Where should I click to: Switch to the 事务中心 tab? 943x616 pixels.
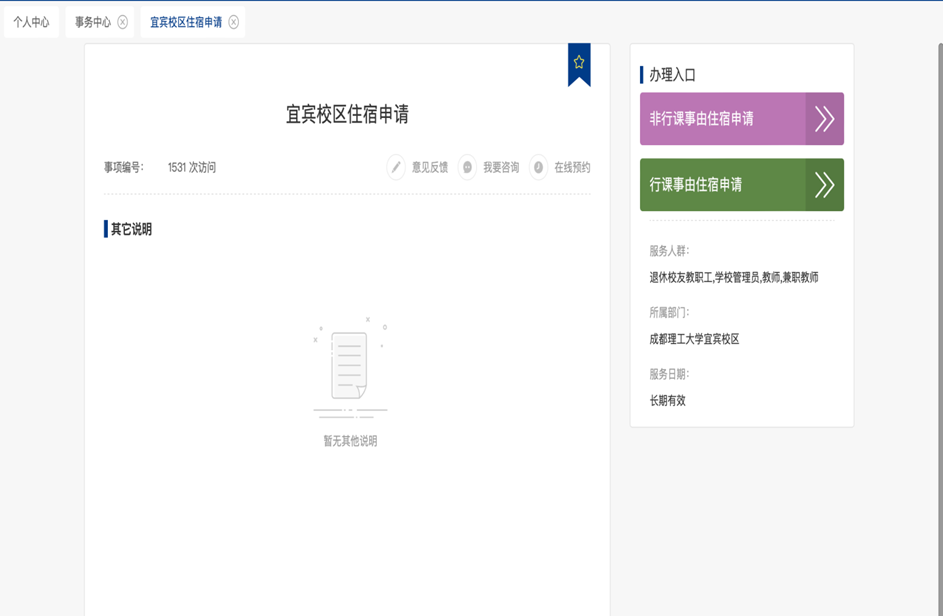click(x=93, y=22)
